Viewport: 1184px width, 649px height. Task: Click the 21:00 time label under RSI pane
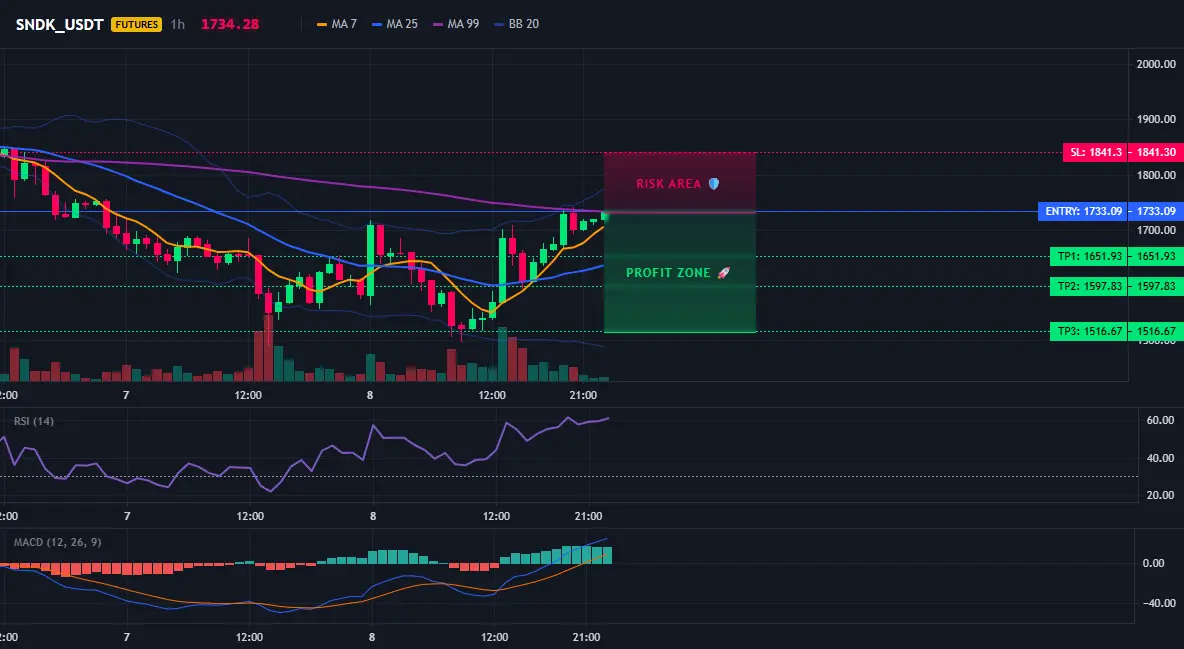pos(588,516)
